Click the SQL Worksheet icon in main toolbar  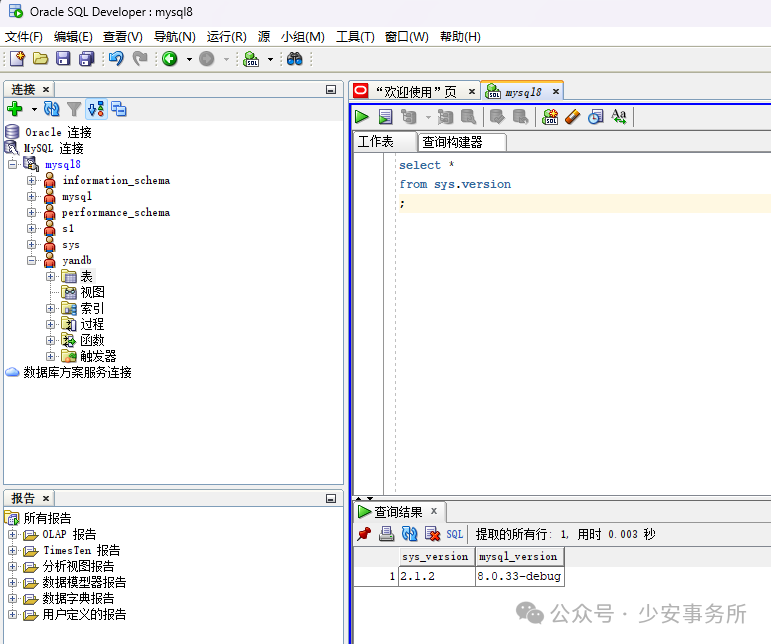pos(251,59)
